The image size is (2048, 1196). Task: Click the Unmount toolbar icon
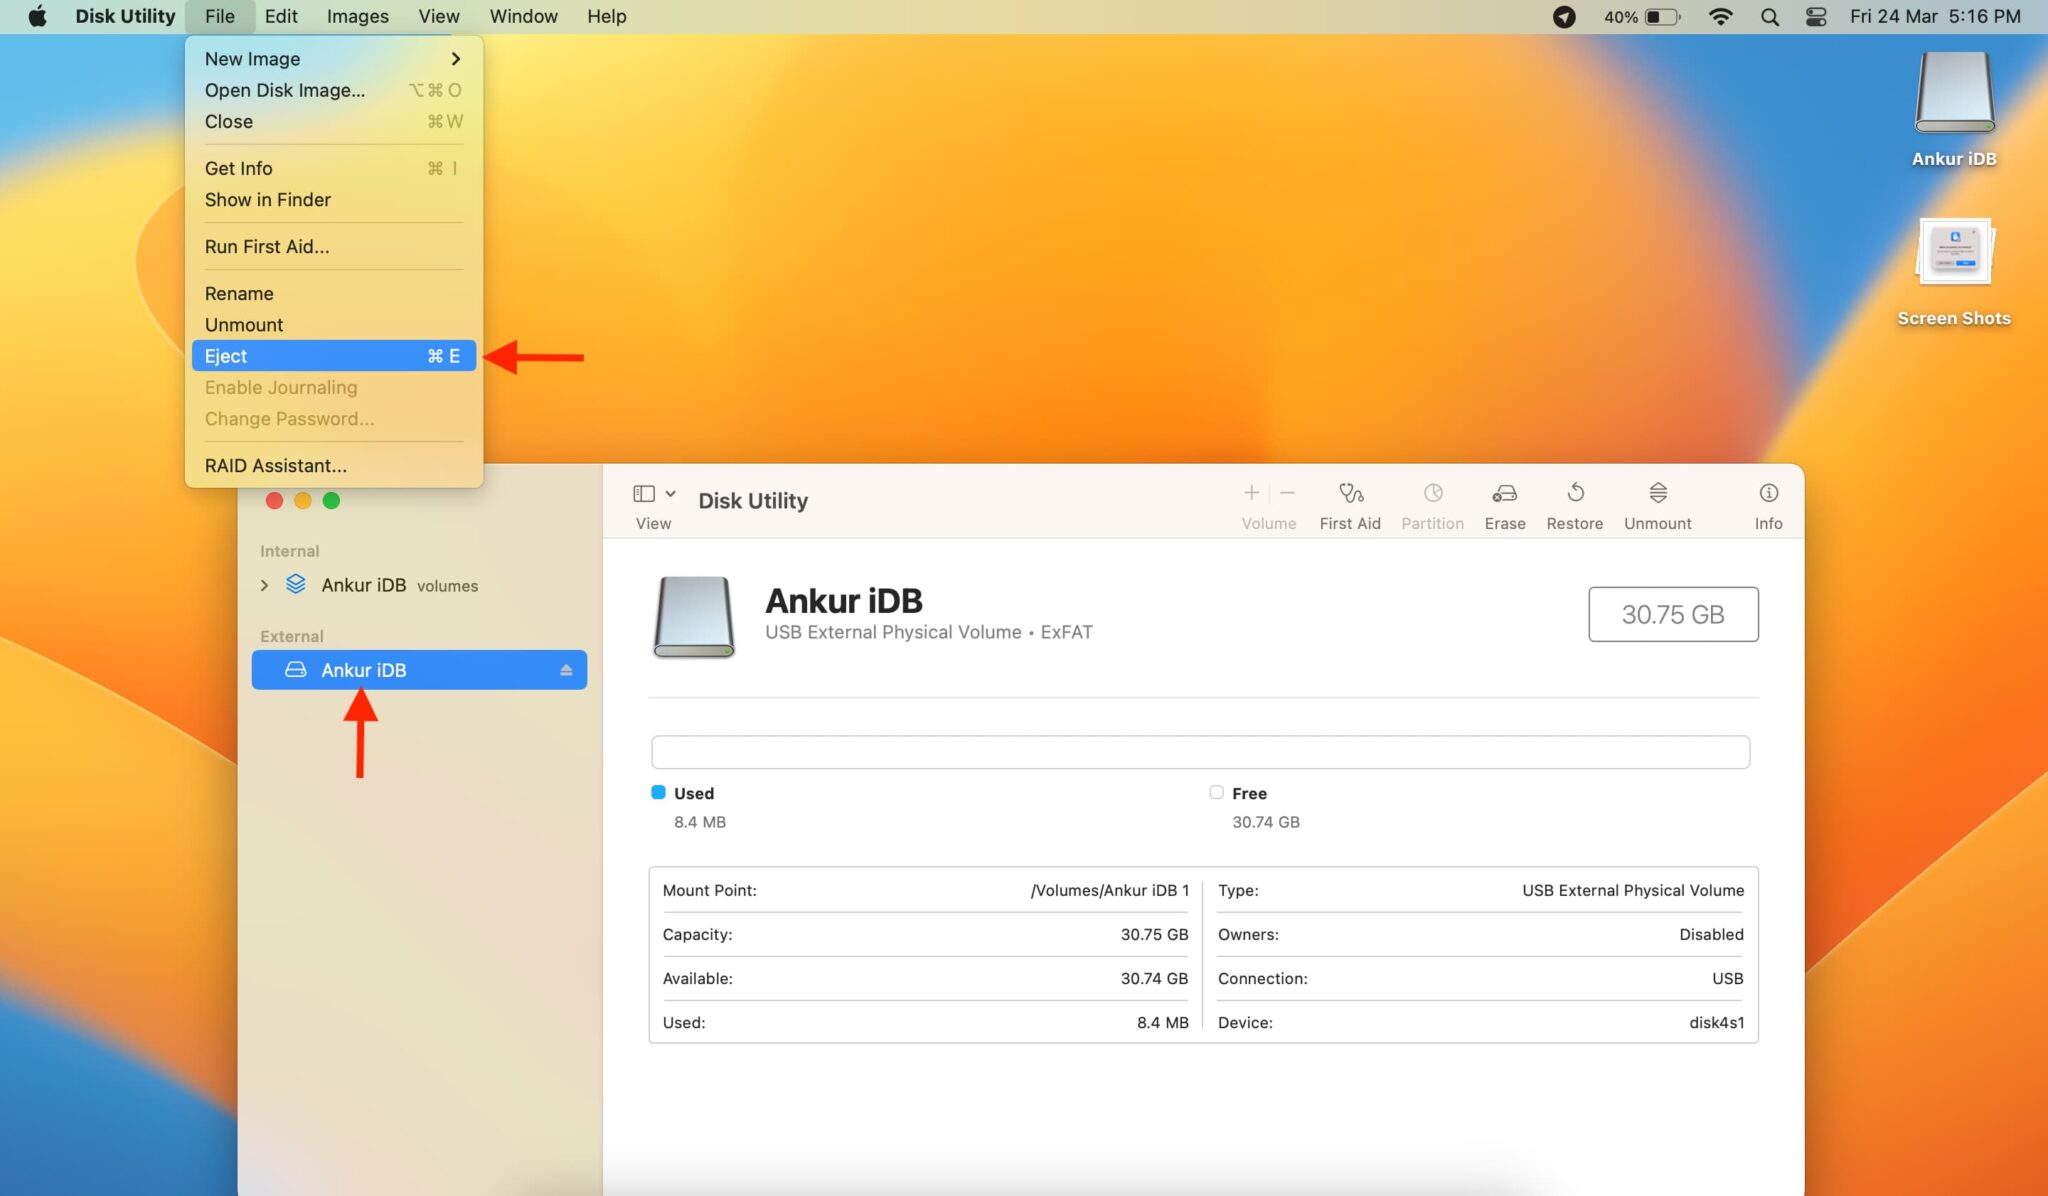coord(1658,493)
